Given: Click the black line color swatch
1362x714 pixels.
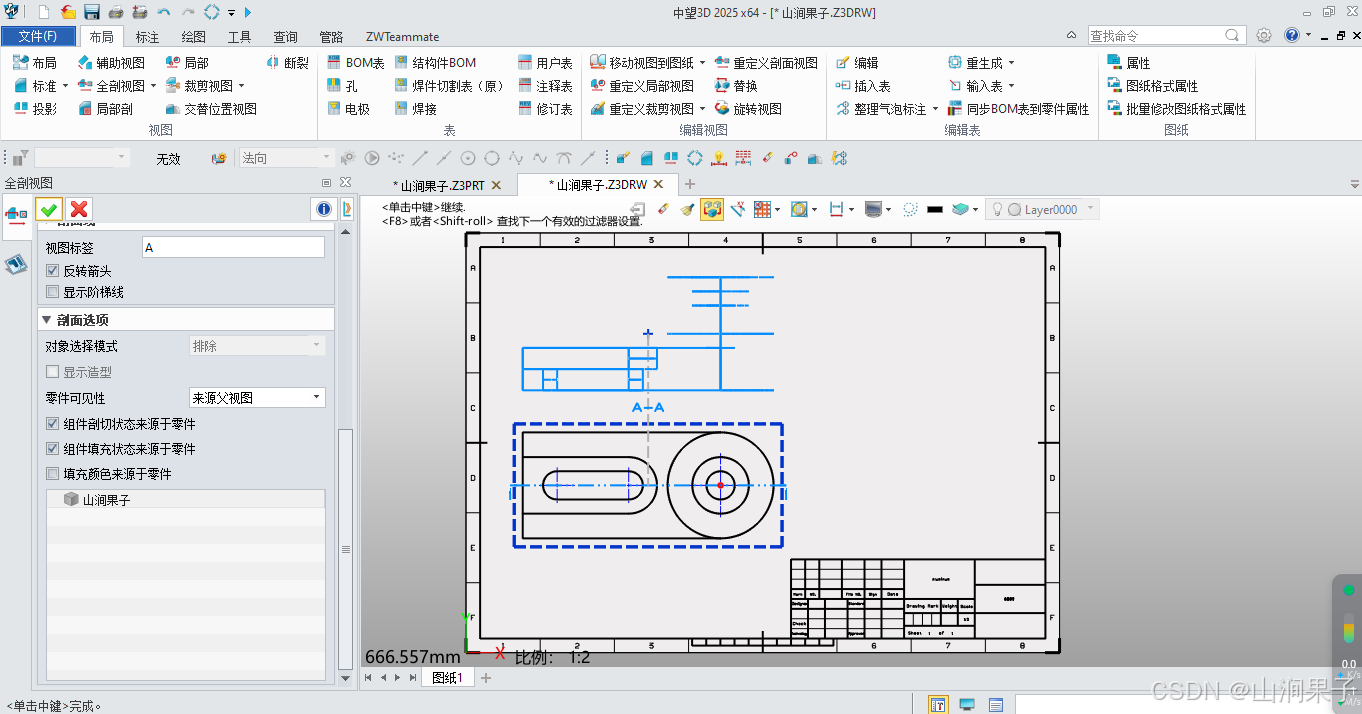Looking at the screenshot, I should tap(935, 209).
